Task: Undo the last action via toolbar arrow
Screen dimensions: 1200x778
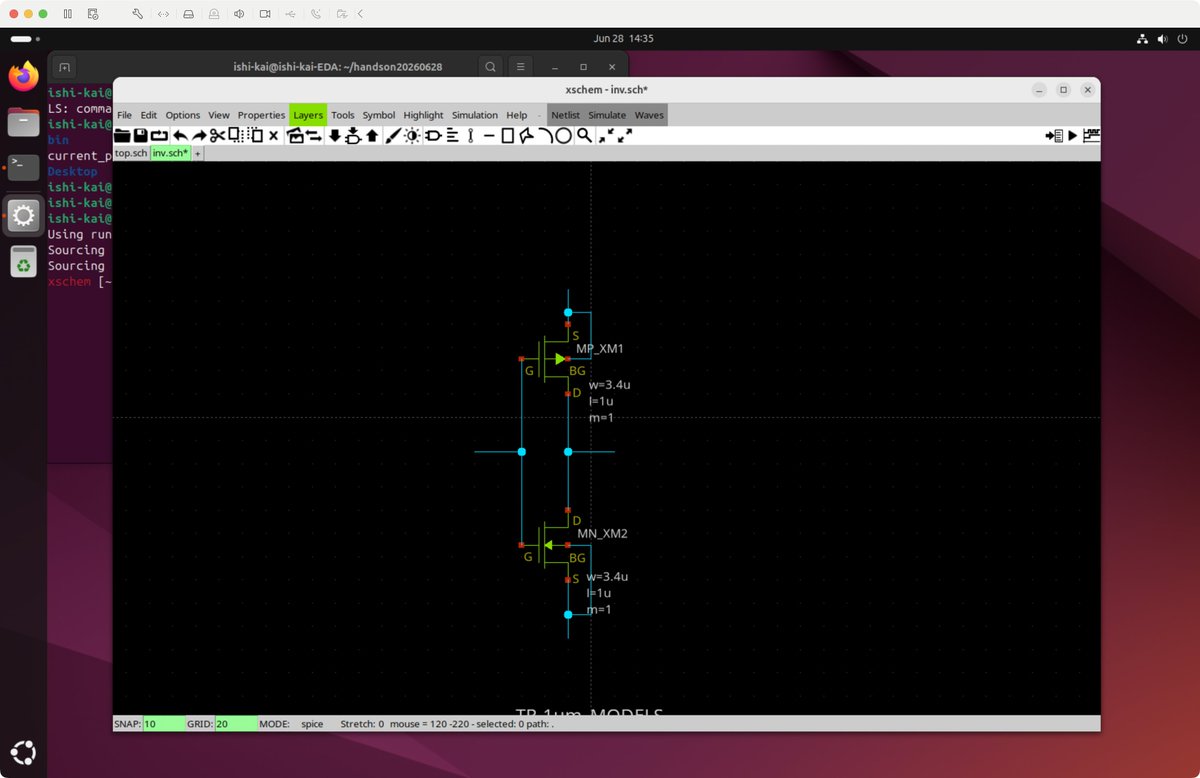Action: click(x=180, y=135)
